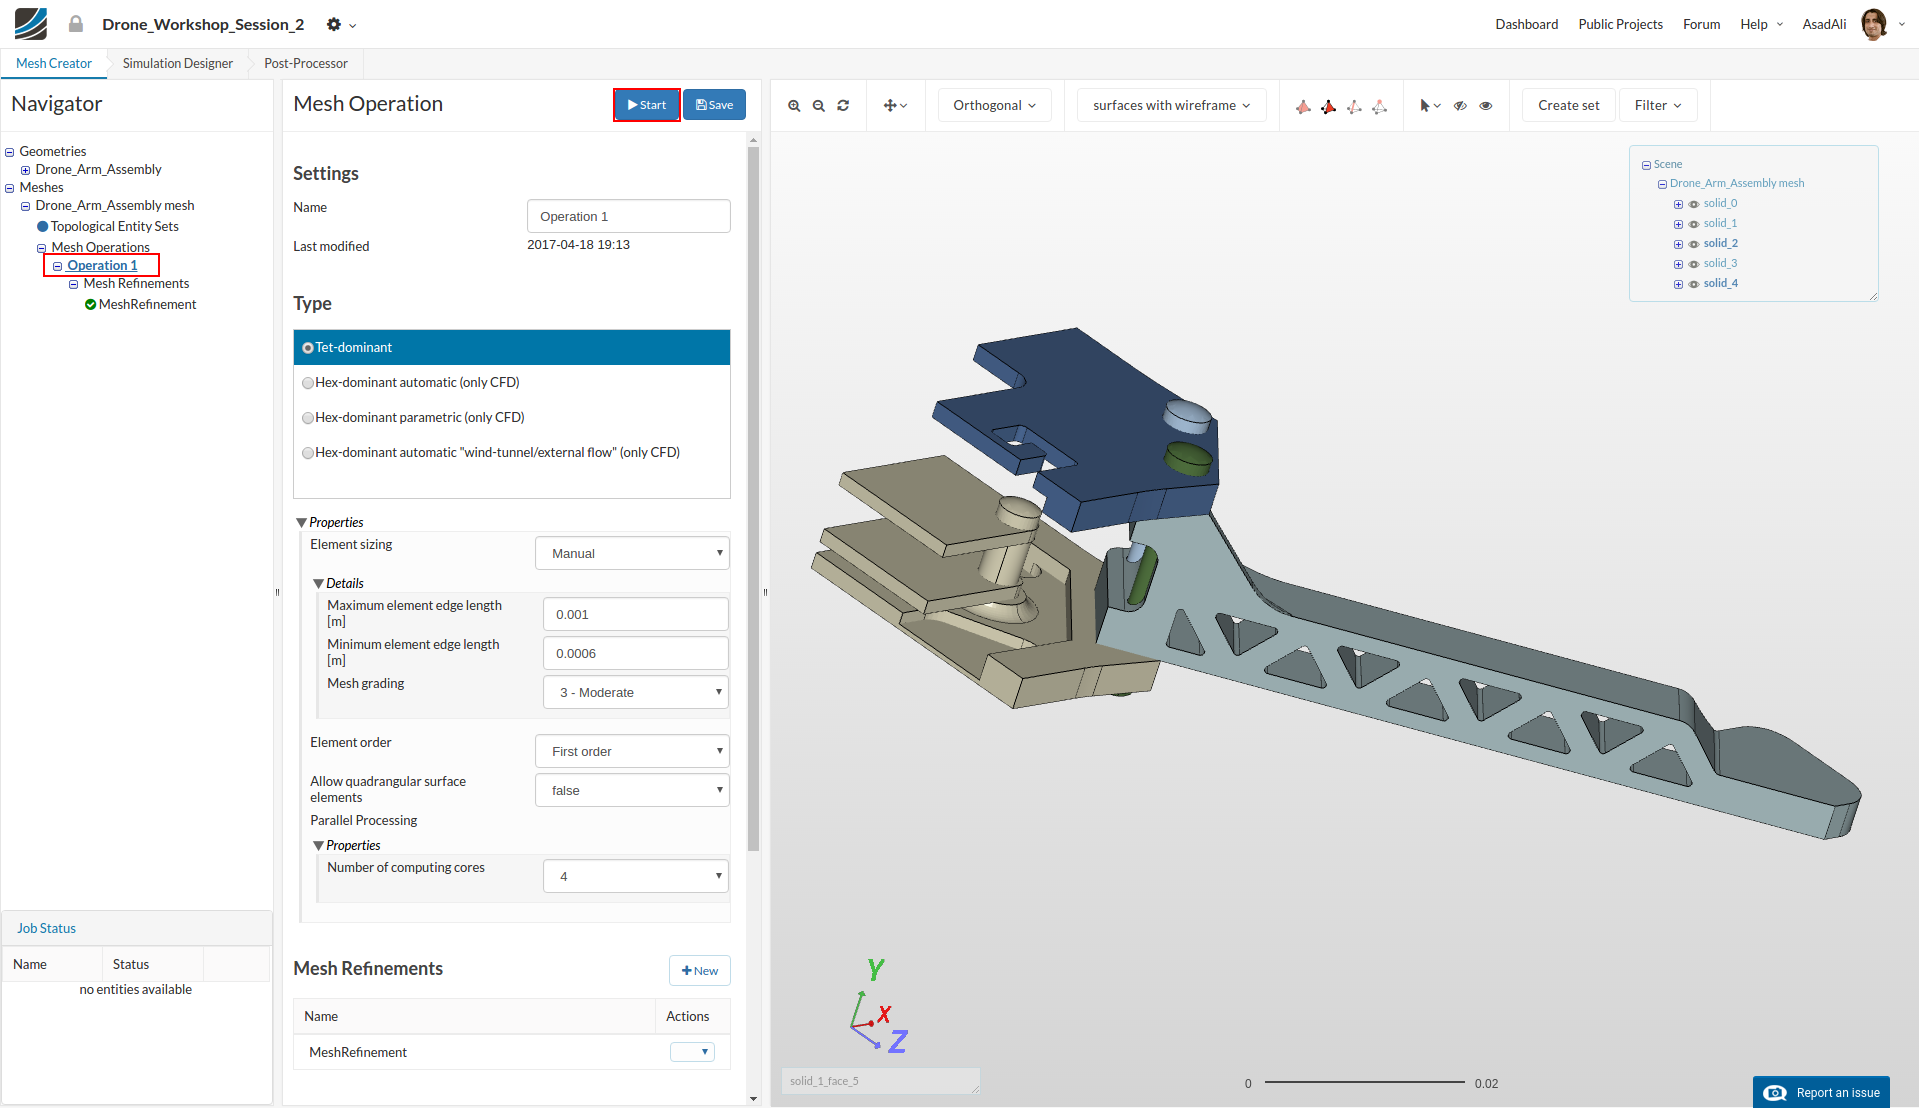Click Create set button
The width and height of the screenshot is (1919, 1108).
coord(1568,106)
